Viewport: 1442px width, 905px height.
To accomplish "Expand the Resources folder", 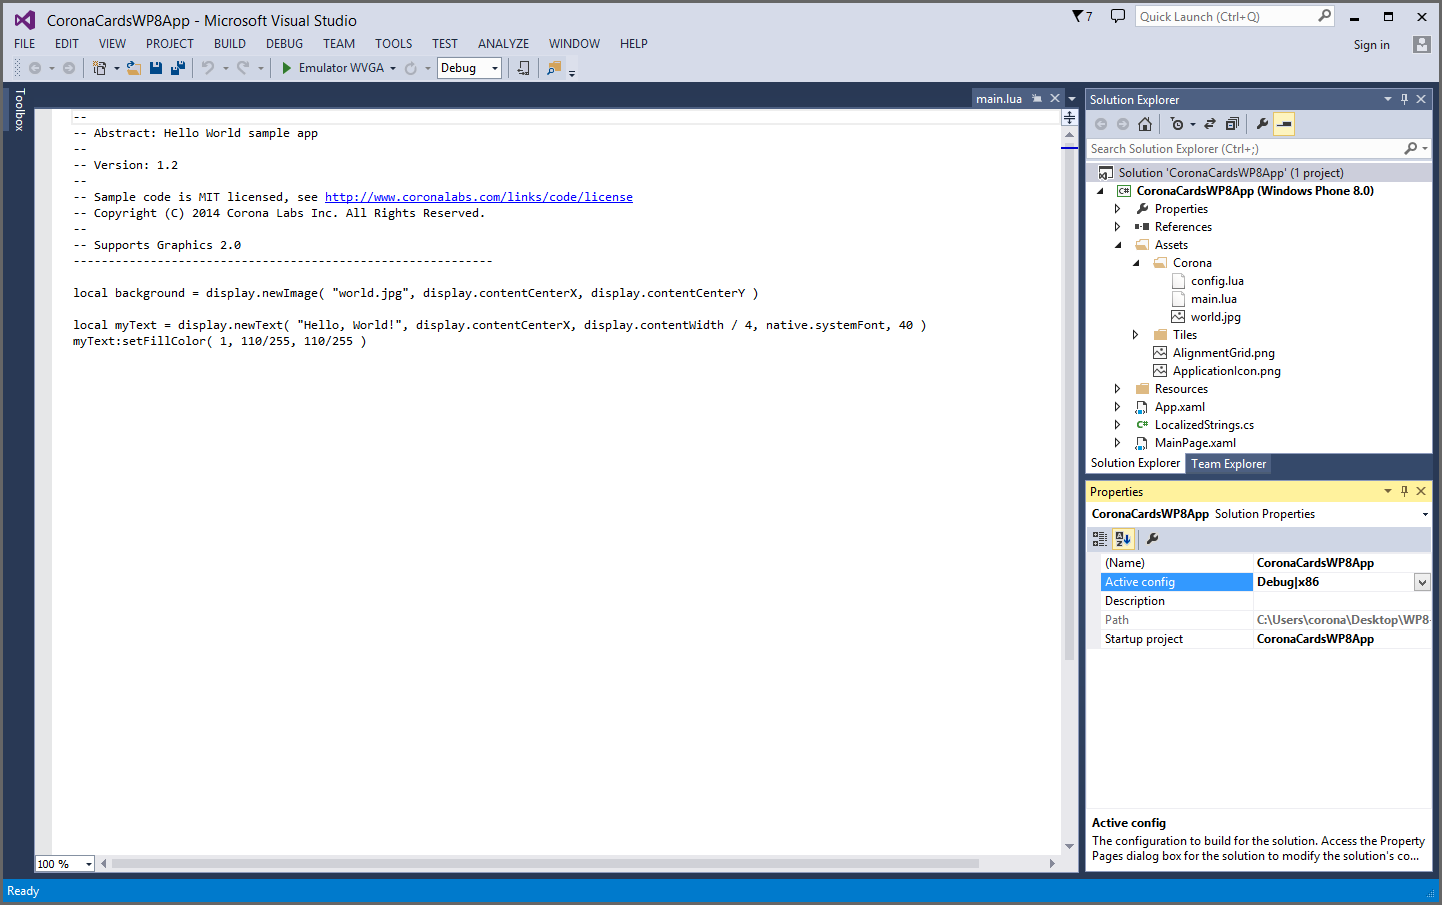I will pos(1117,389).
